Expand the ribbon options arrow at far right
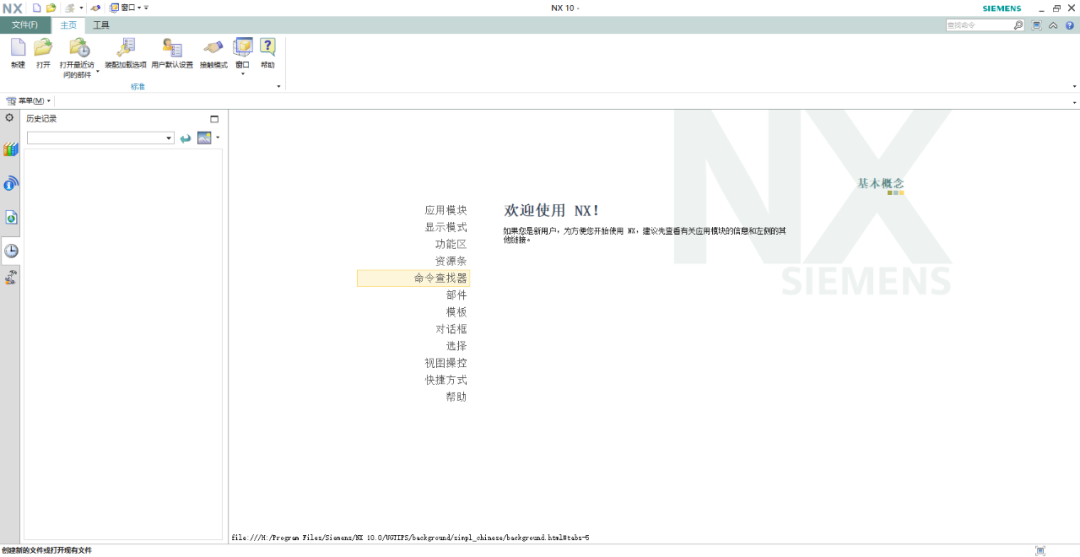Screen dimensions: 1080x557 pyautogui.click(x=1074, y=87)
